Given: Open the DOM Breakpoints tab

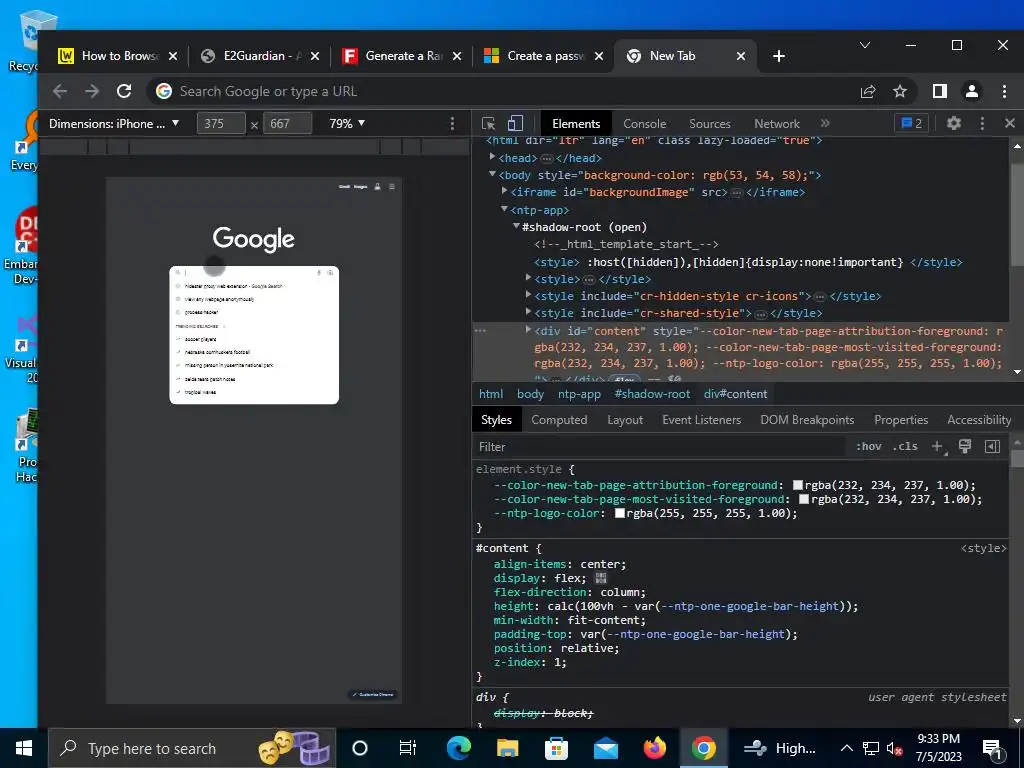Looking at the screenshot, I should point(807,420).
